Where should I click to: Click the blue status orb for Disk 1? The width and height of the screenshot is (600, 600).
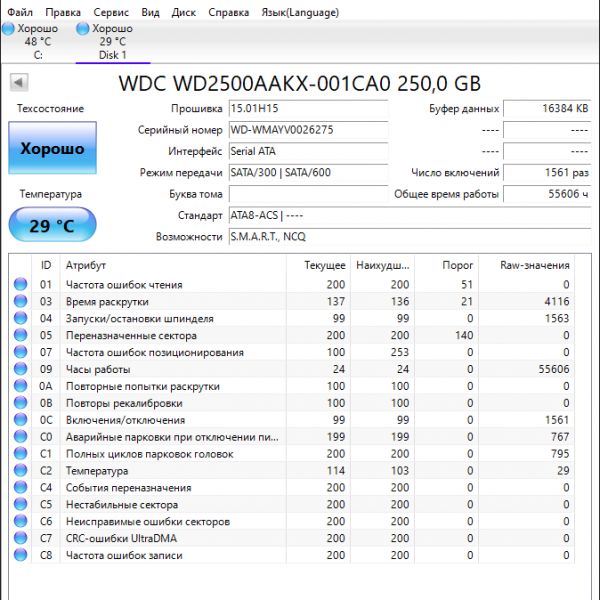[82, 29]
